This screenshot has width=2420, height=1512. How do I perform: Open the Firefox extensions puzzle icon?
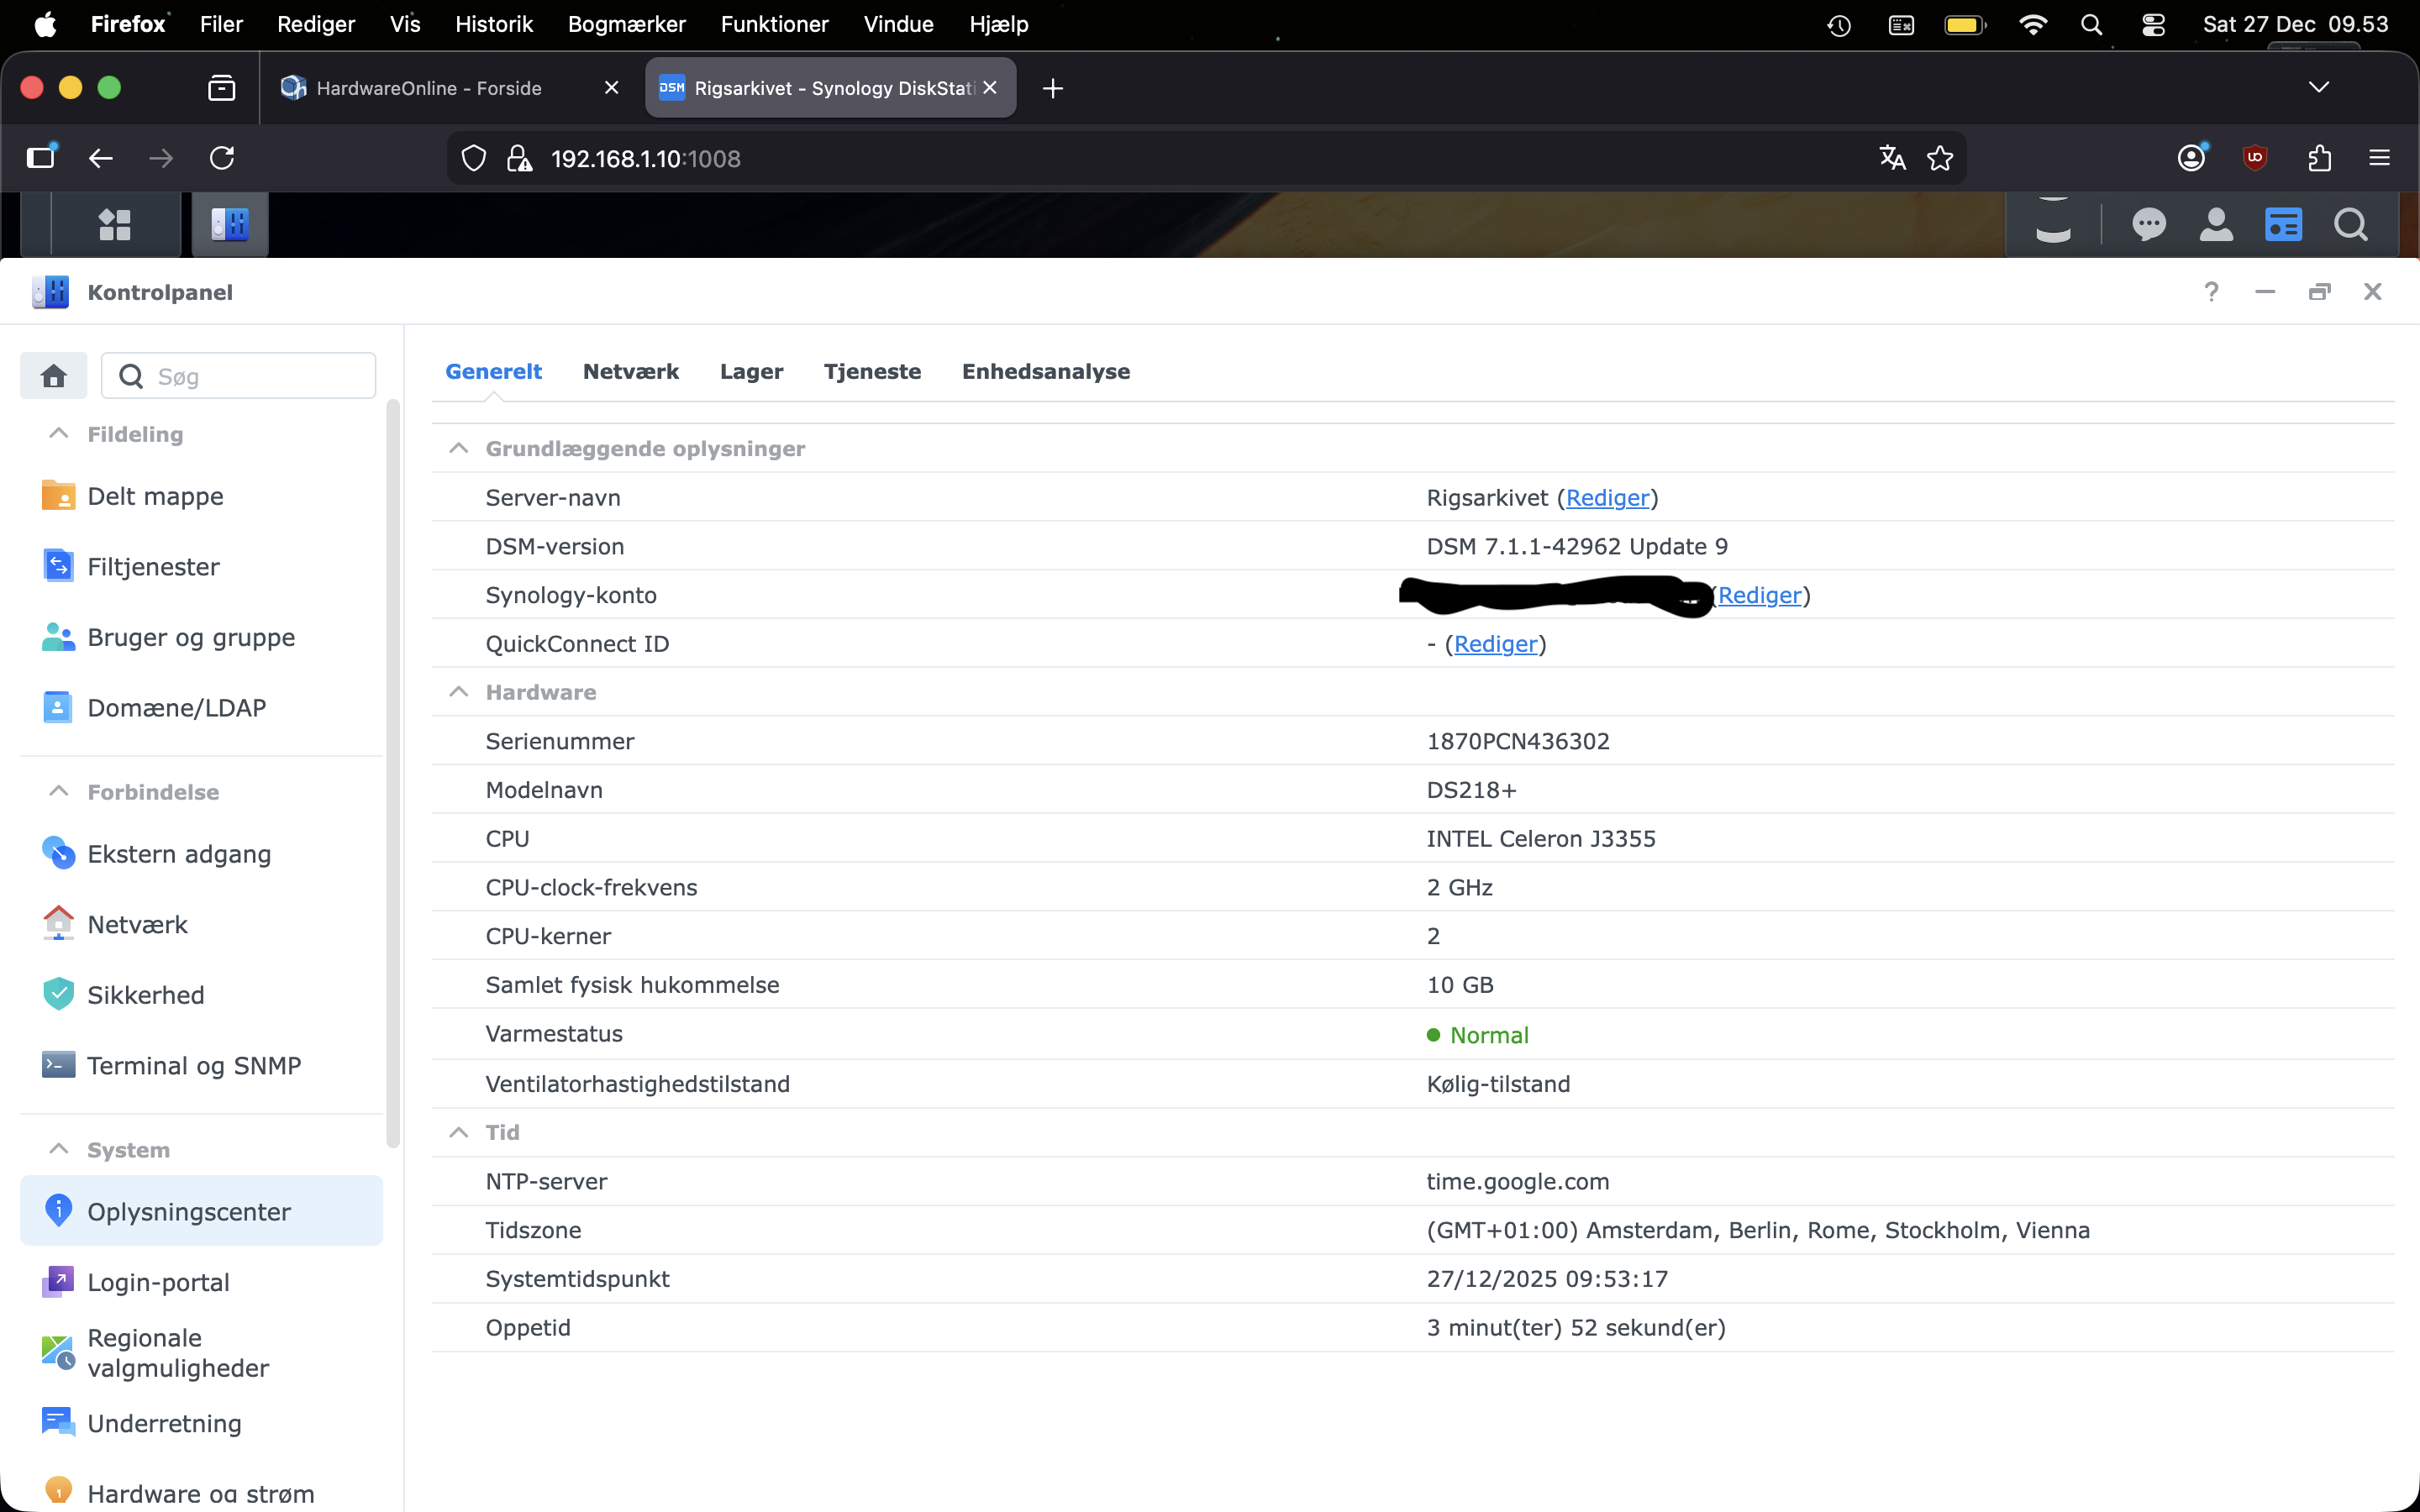point(2319,158)
